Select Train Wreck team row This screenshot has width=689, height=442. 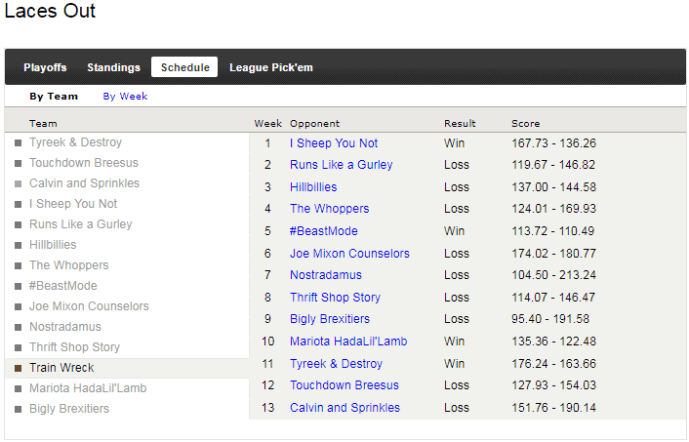(x=61, y=368)
